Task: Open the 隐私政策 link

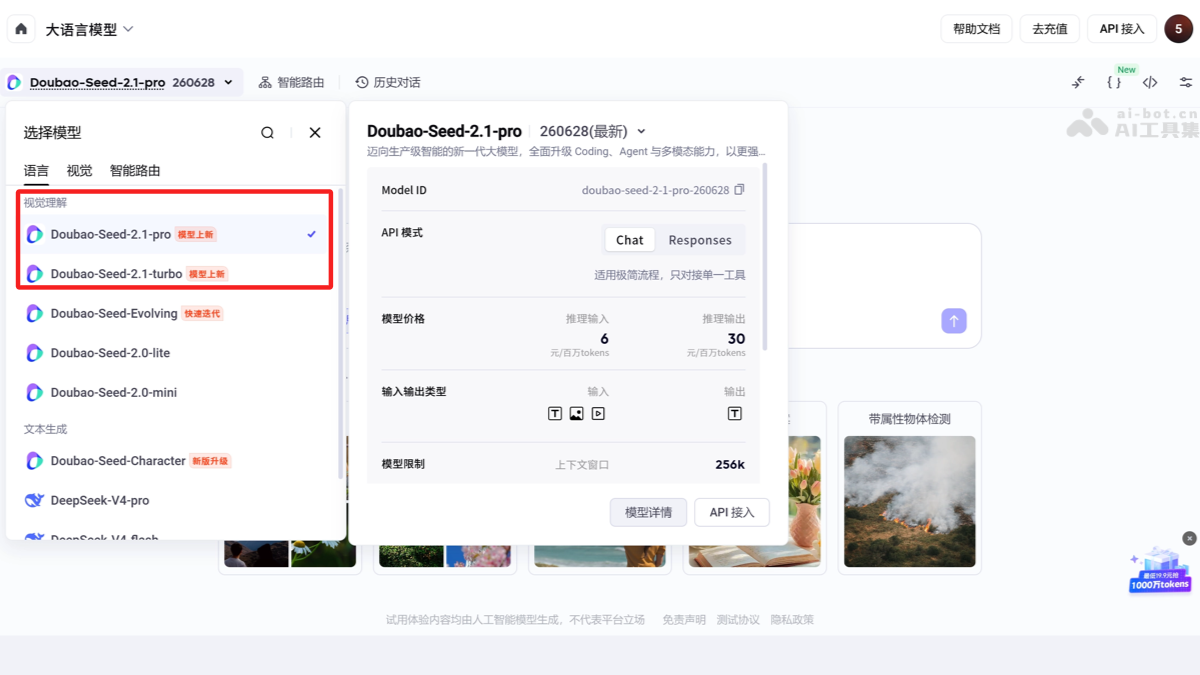Action: pos(792,620)
